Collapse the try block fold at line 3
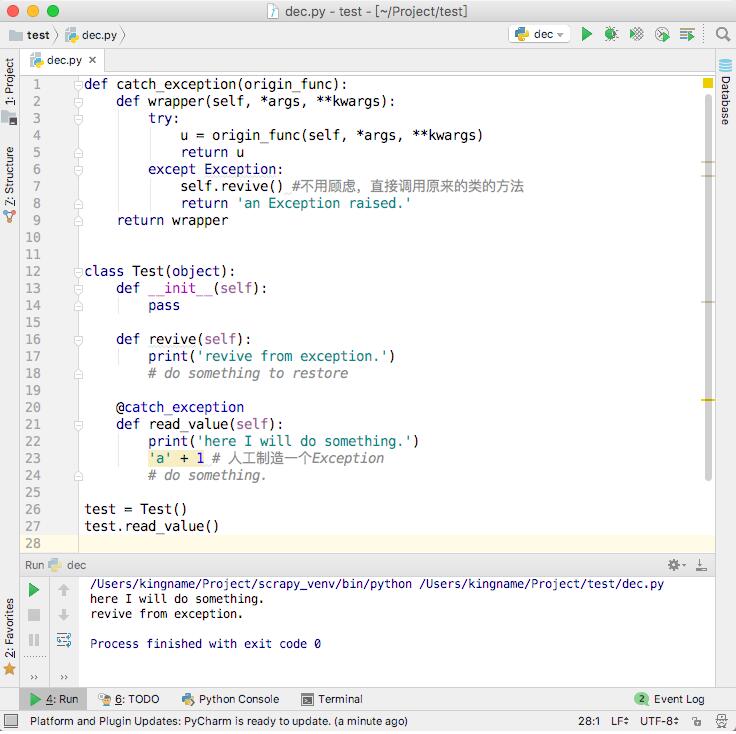Viewport: 736px width, 734px height. pos(78,119)
